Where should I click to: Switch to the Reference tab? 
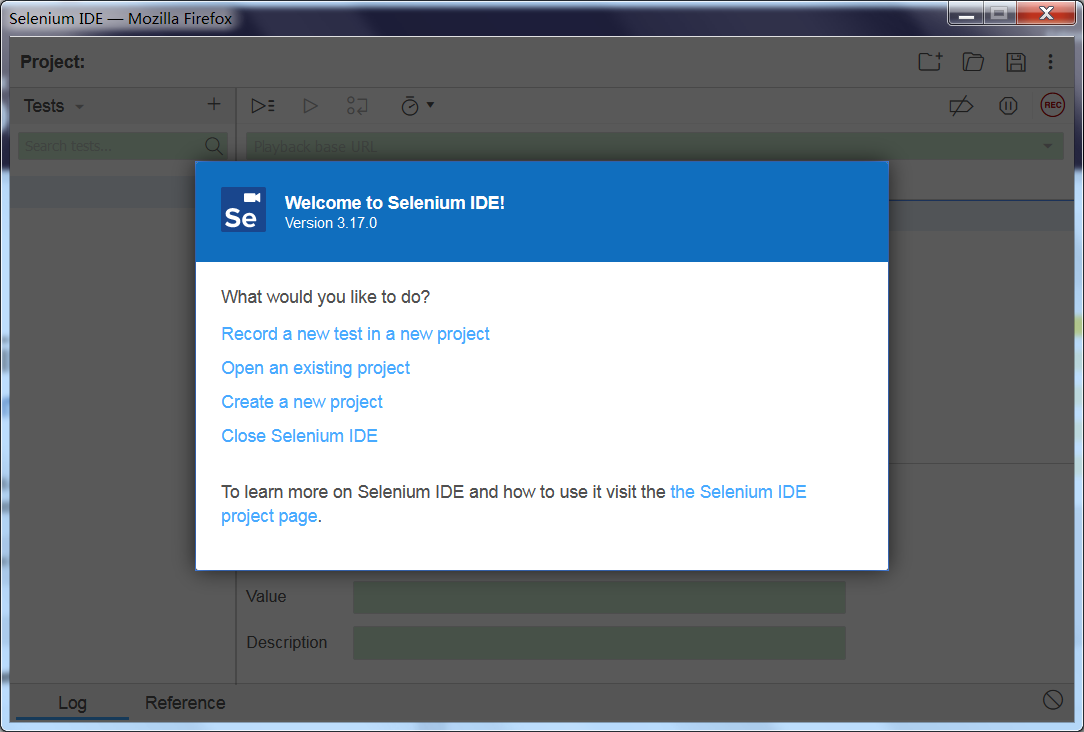point(185,702)
